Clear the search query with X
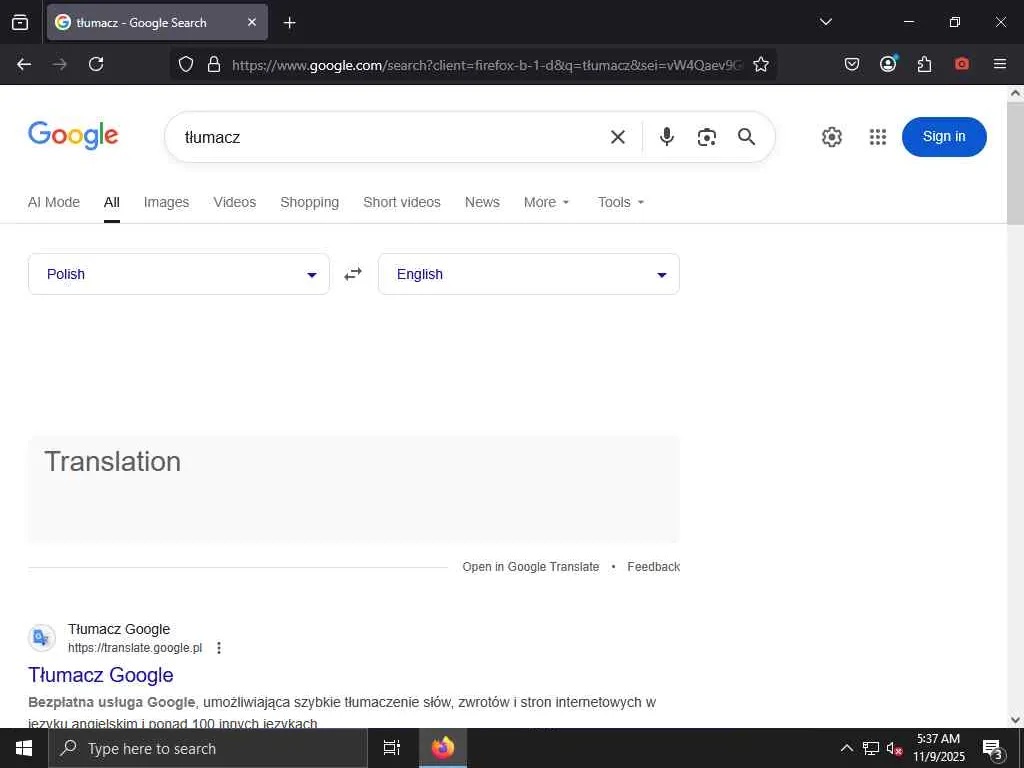This screenshot has height=768, width=1024. pos(618,137)
